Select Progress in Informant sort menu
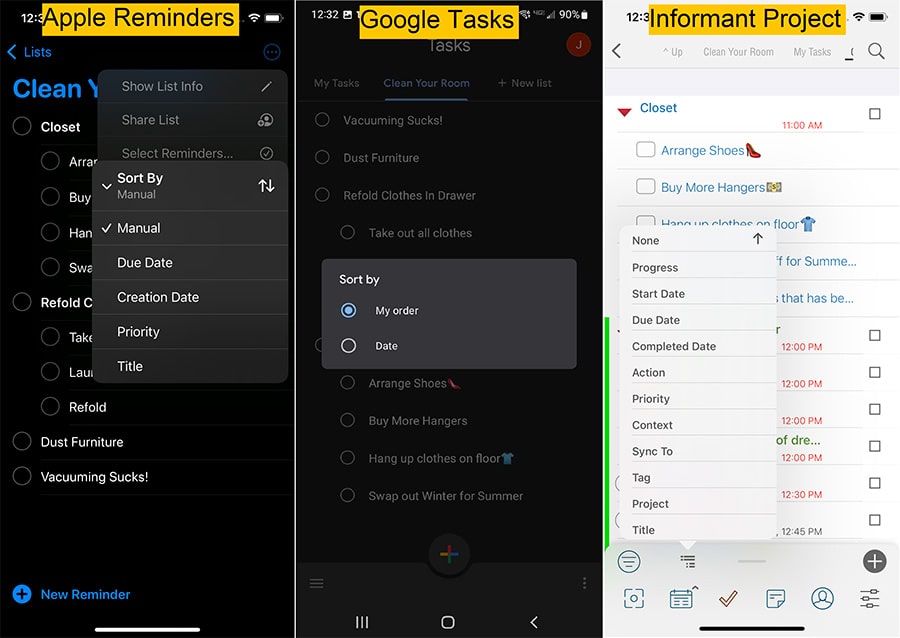900x638 pixels. click(x=698, y=267)
